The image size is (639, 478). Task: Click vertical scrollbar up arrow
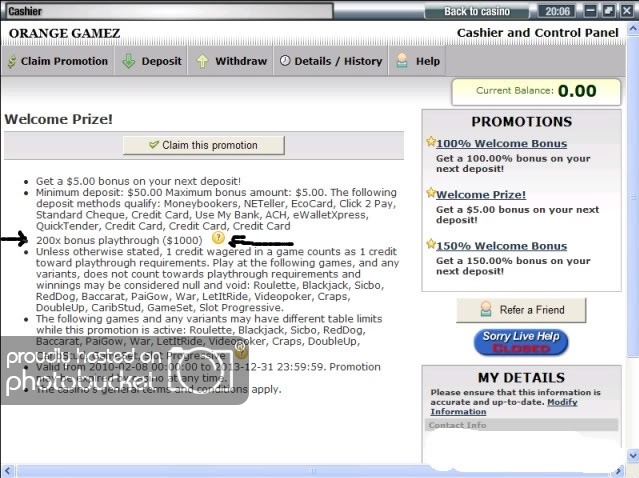pos(633,29)
